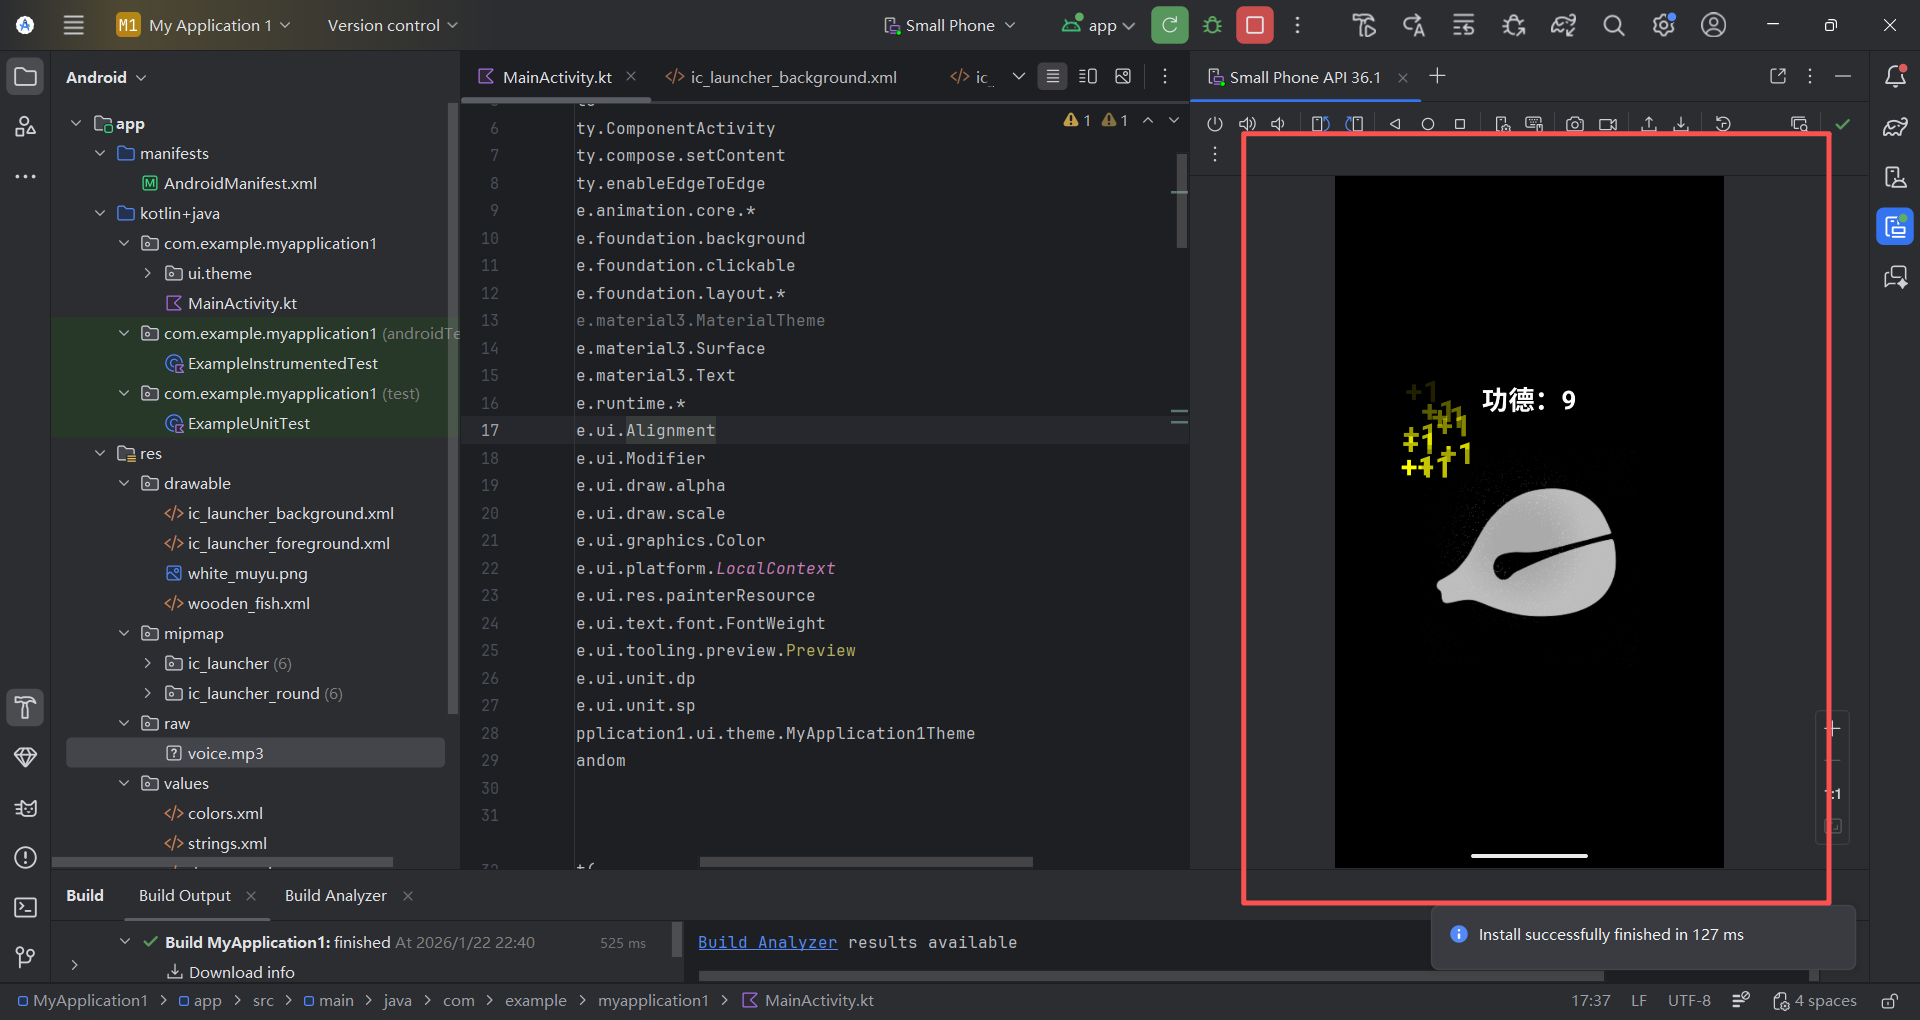The width and height of the screenshot is (1920, 1020).
Task: Open the Small Phone device dropdown
Action: click(x=949, y=25)
